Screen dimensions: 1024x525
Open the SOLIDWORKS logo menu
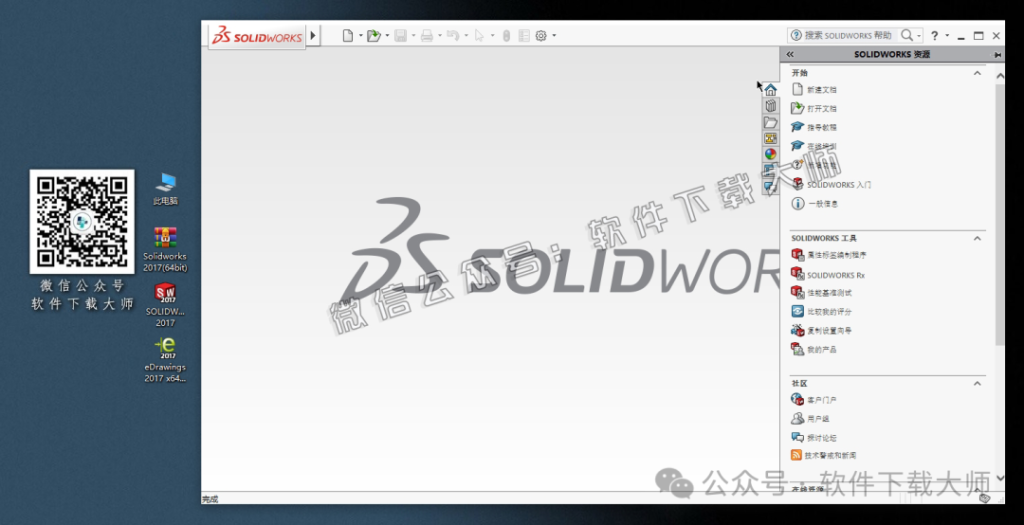[x=258, y=36]
